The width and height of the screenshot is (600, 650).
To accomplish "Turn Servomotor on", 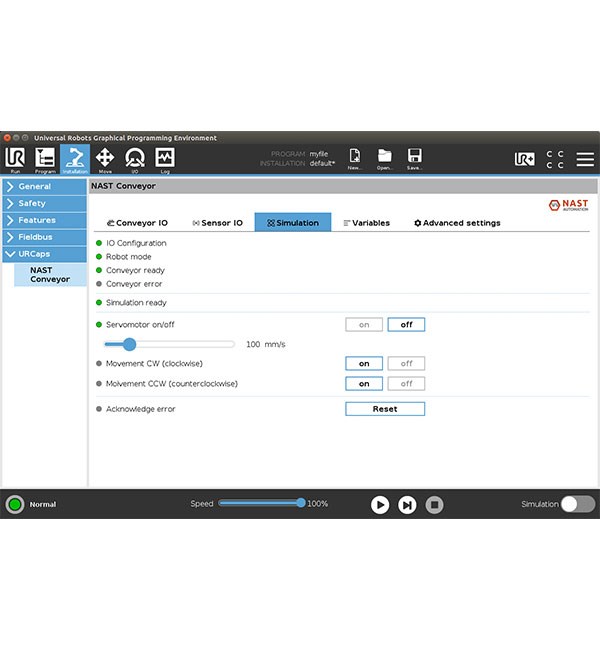I will point(364,325).
